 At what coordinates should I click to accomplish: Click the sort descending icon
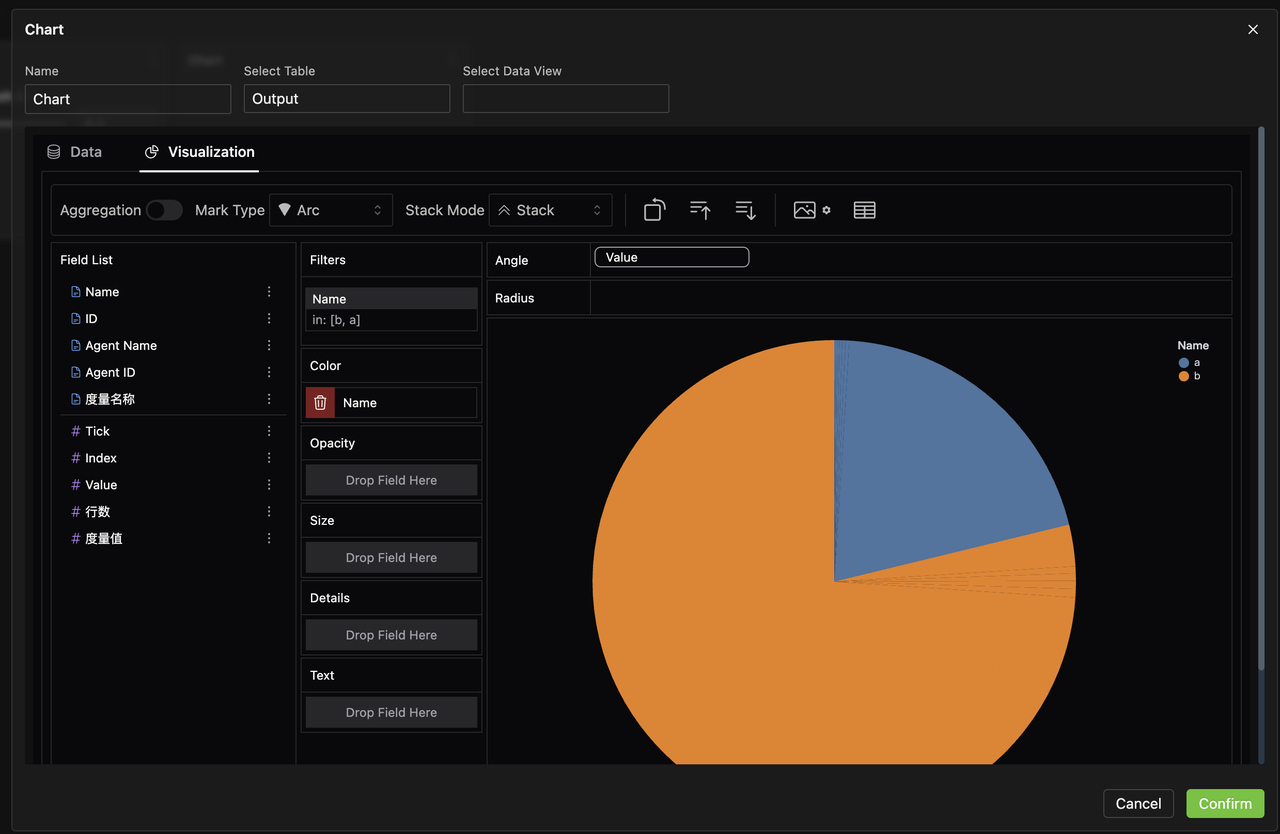click(745, 210)
